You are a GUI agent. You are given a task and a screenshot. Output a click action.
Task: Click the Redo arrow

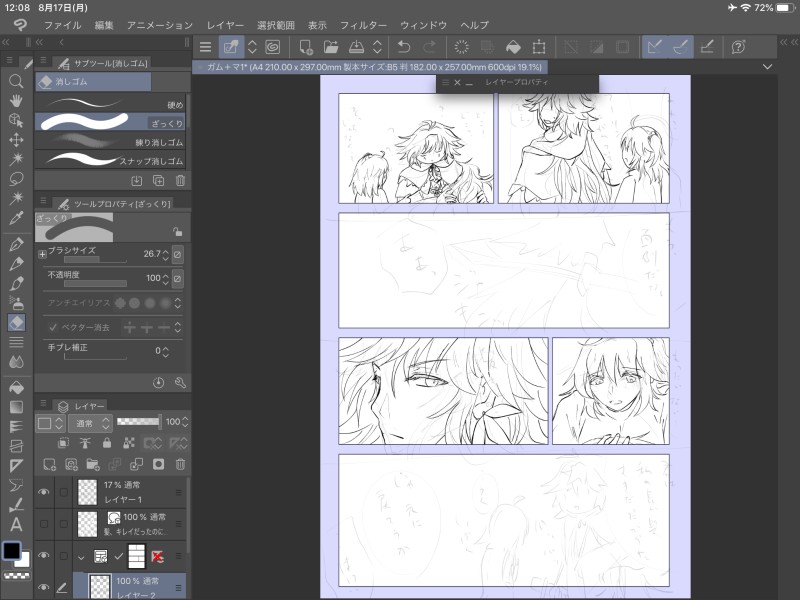pos(430,47)
